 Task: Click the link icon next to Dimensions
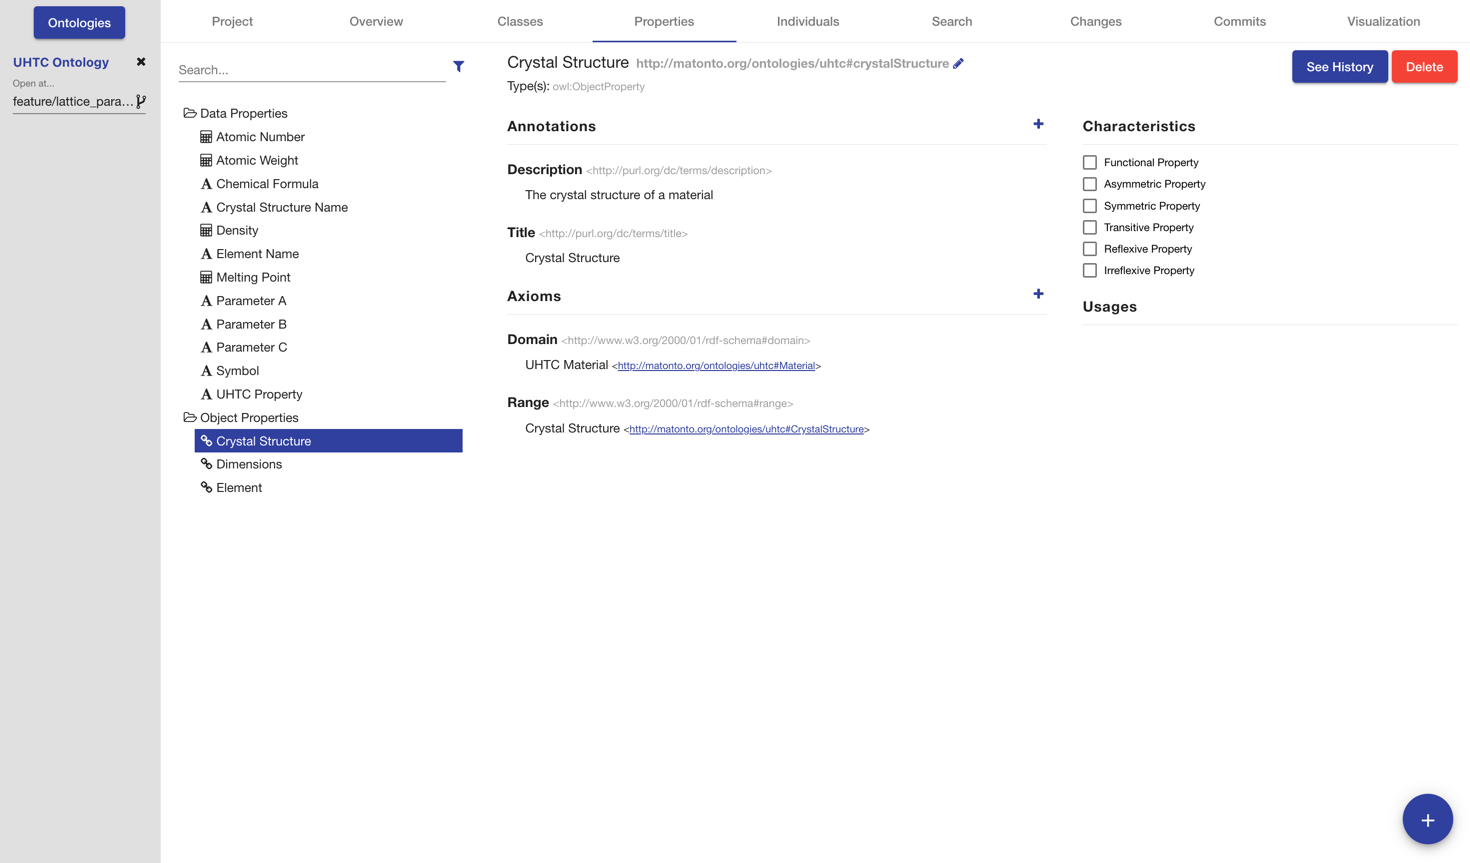coord(206,464)
